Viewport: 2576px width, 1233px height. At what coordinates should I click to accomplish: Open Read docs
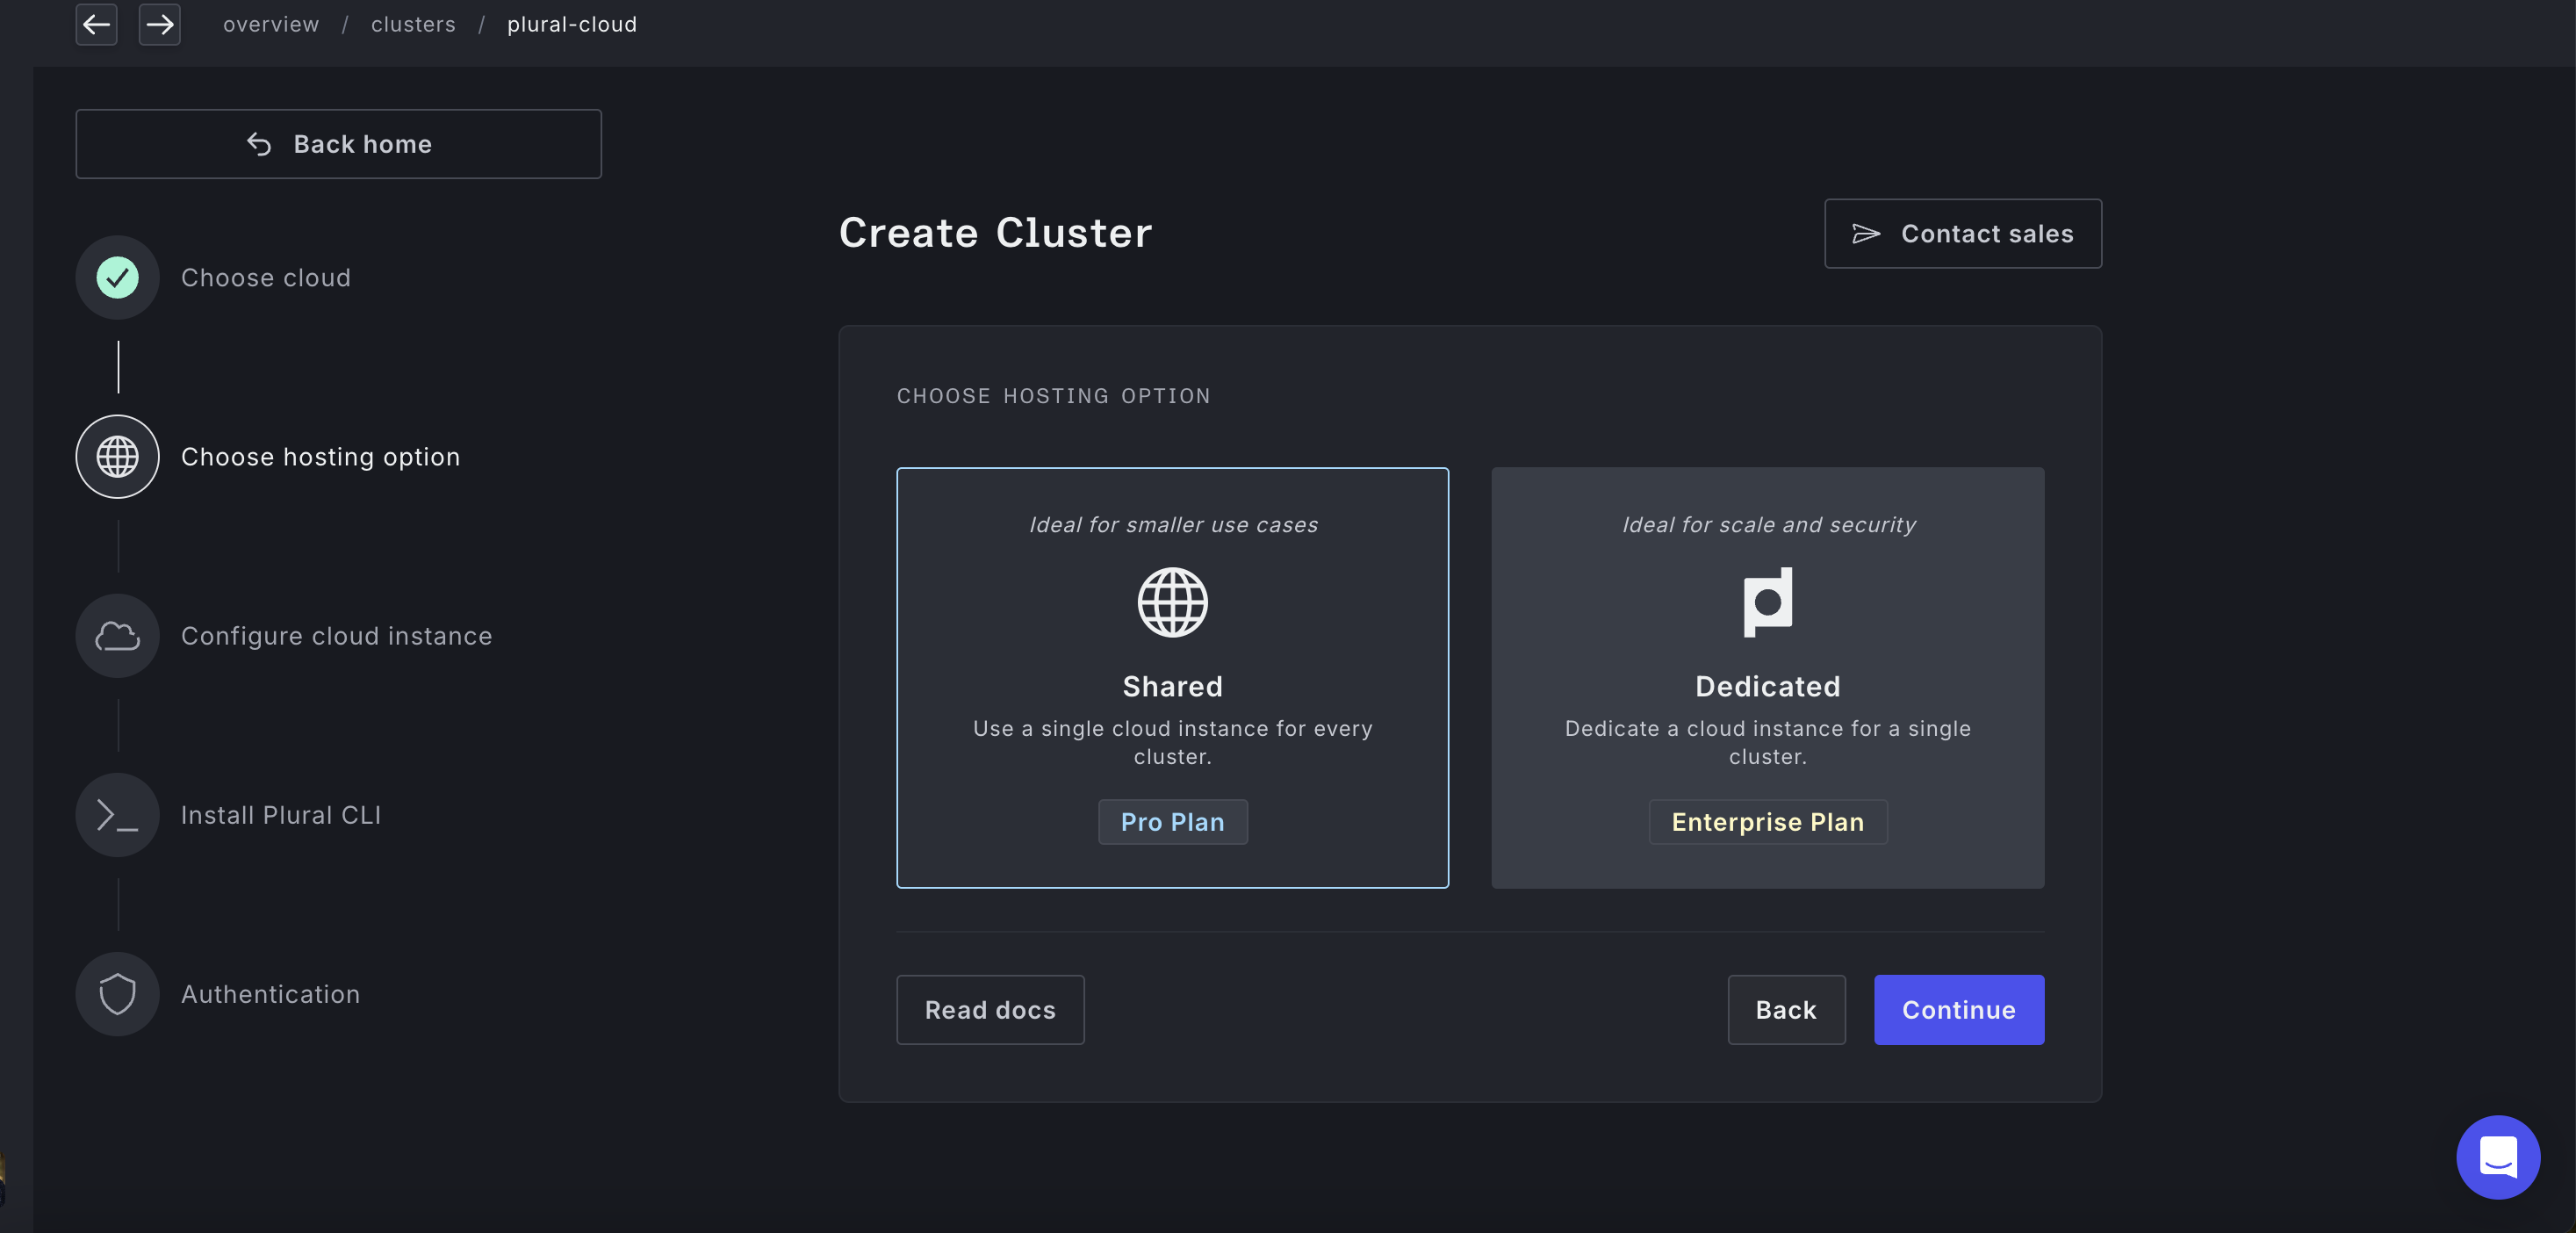990,1010
